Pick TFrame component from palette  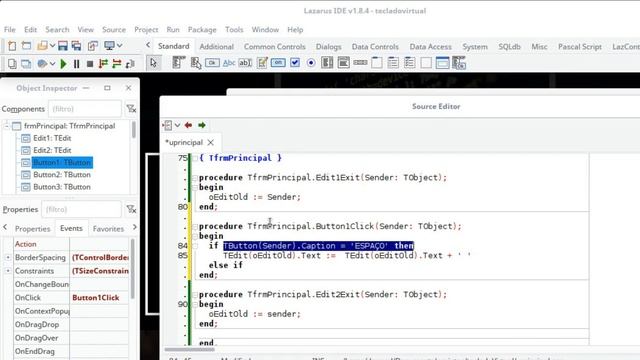point(442,63)
